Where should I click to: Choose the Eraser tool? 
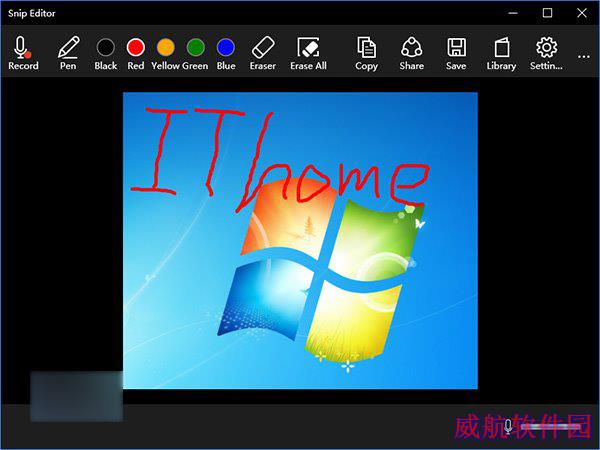coord(263,53)
